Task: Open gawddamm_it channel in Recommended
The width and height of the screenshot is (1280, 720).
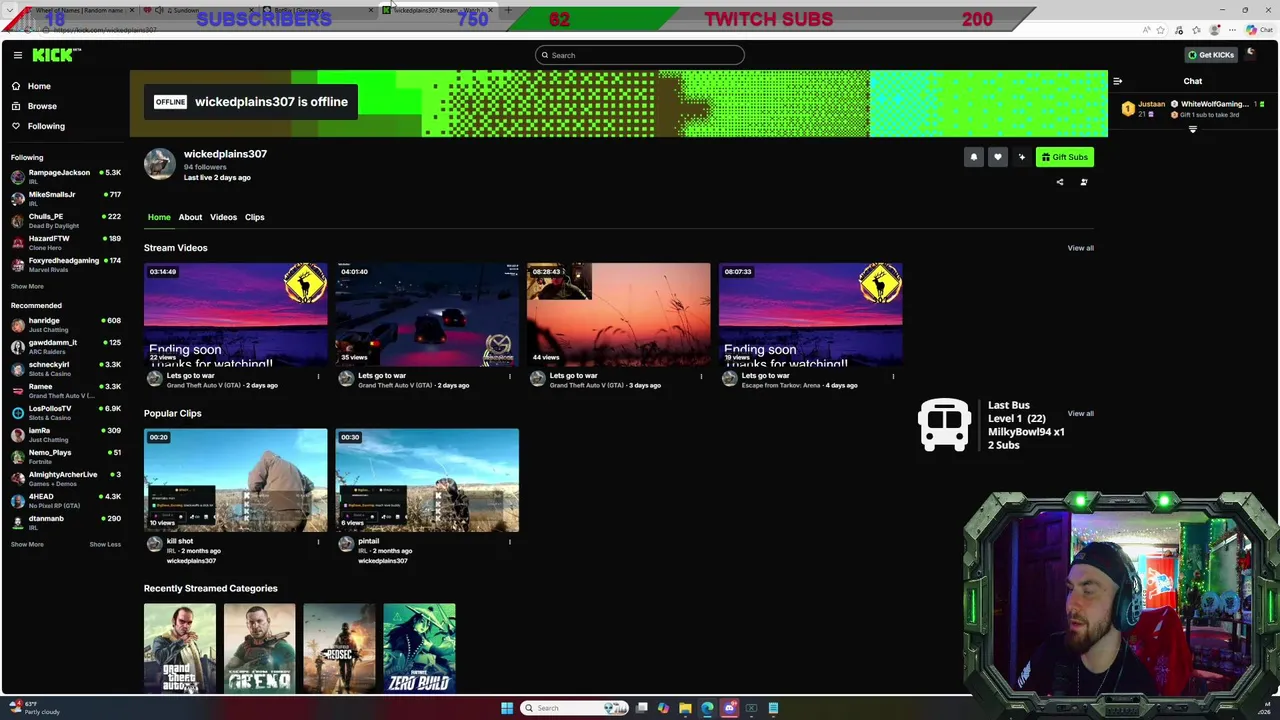Action: coord(66,346)
